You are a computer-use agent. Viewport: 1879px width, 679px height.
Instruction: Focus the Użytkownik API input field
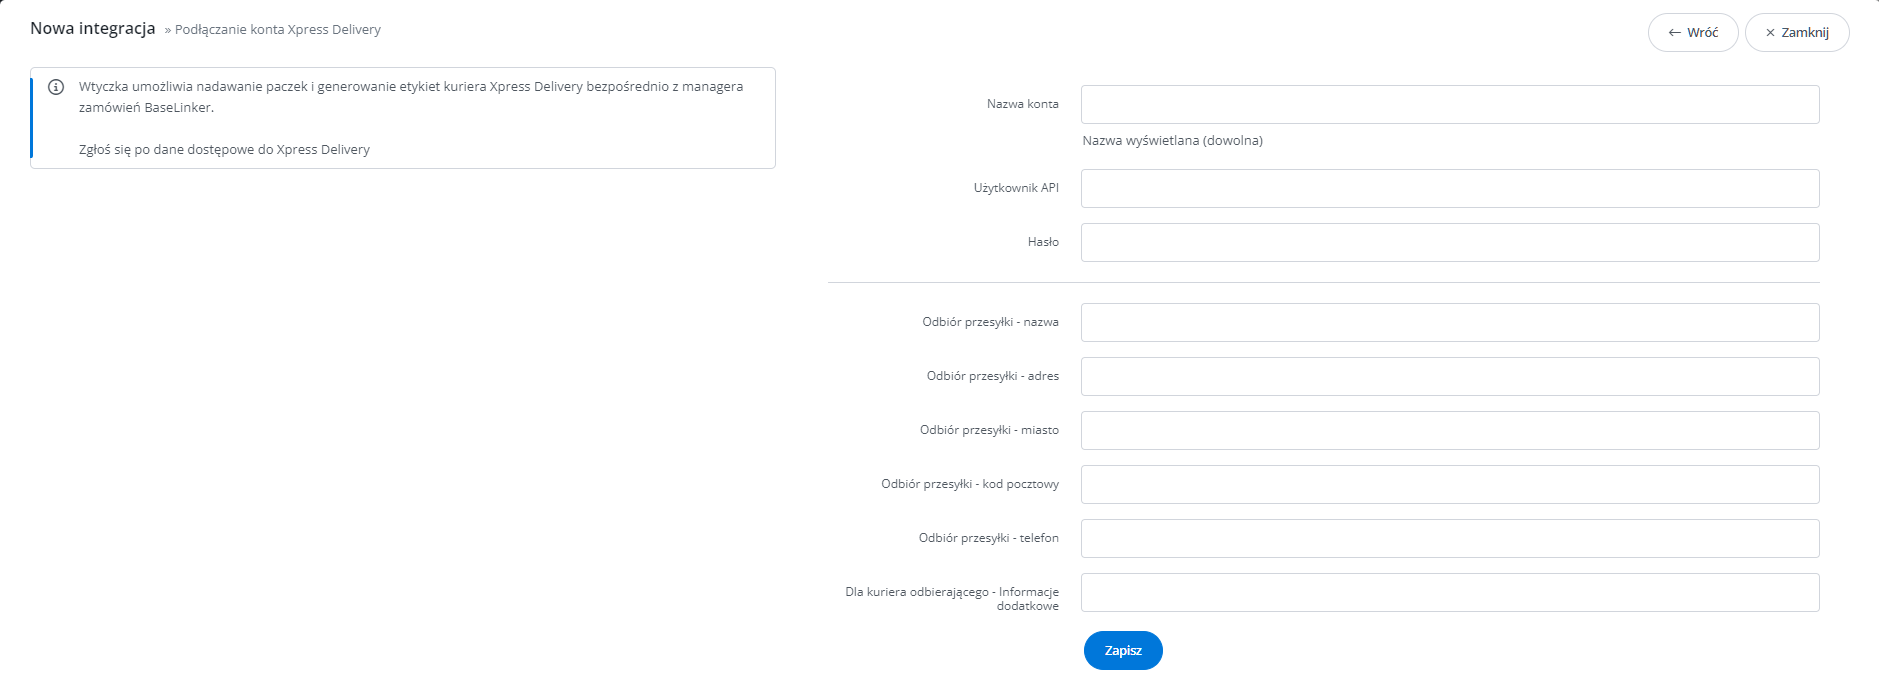tap(1450, 189)
